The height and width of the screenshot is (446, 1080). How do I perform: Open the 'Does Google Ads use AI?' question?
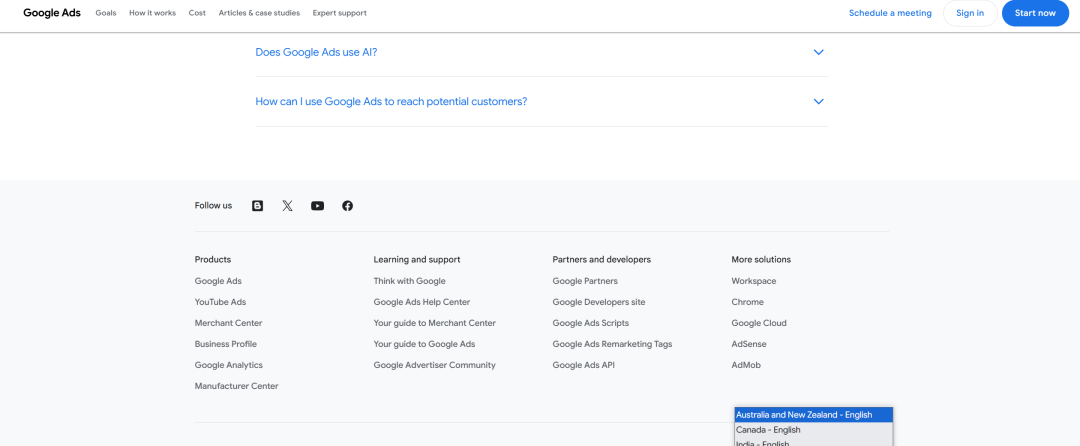coord(316,52)
